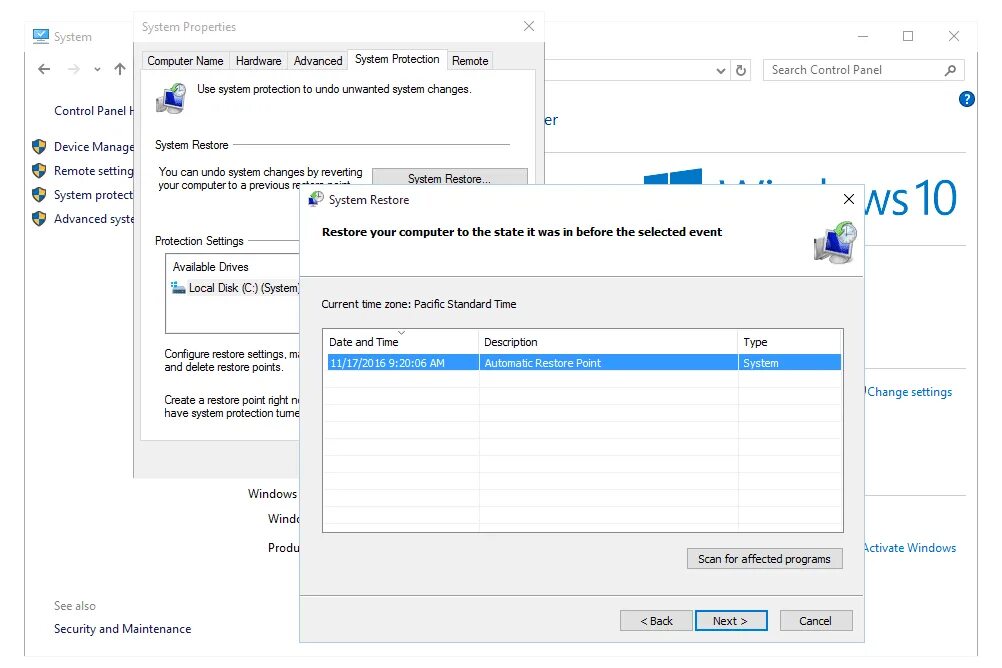Go Back in System Restore wizard

click(x=656, y=621)
